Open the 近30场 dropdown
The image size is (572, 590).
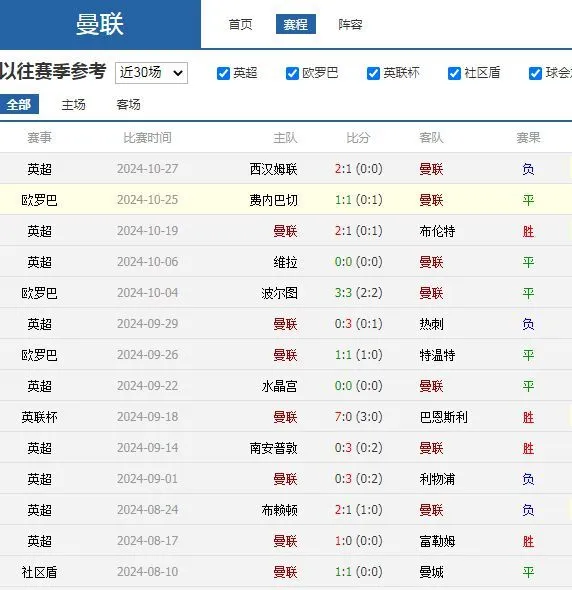pos(151,73)
